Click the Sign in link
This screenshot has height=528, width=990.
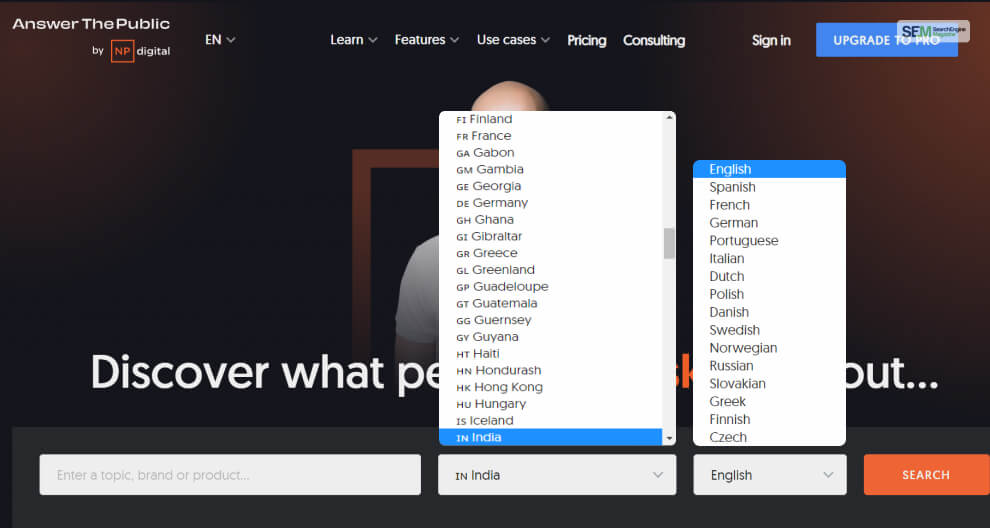point(771,40)
